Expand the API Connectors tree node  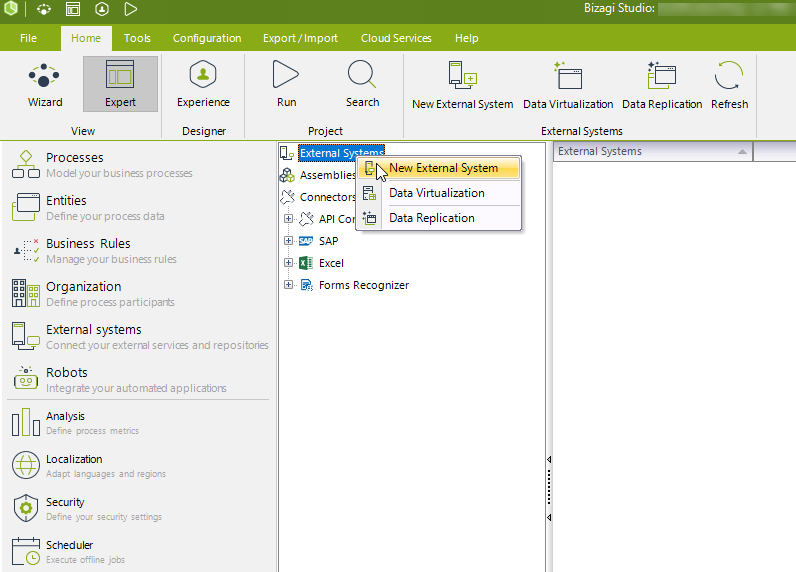coord(288,219)
